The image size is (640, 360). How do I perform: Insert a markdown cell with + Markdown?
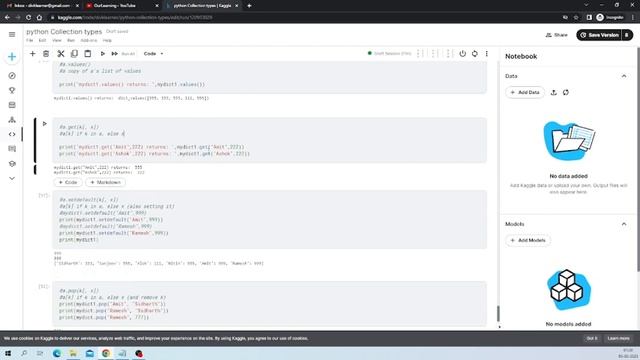click(105, 182)
